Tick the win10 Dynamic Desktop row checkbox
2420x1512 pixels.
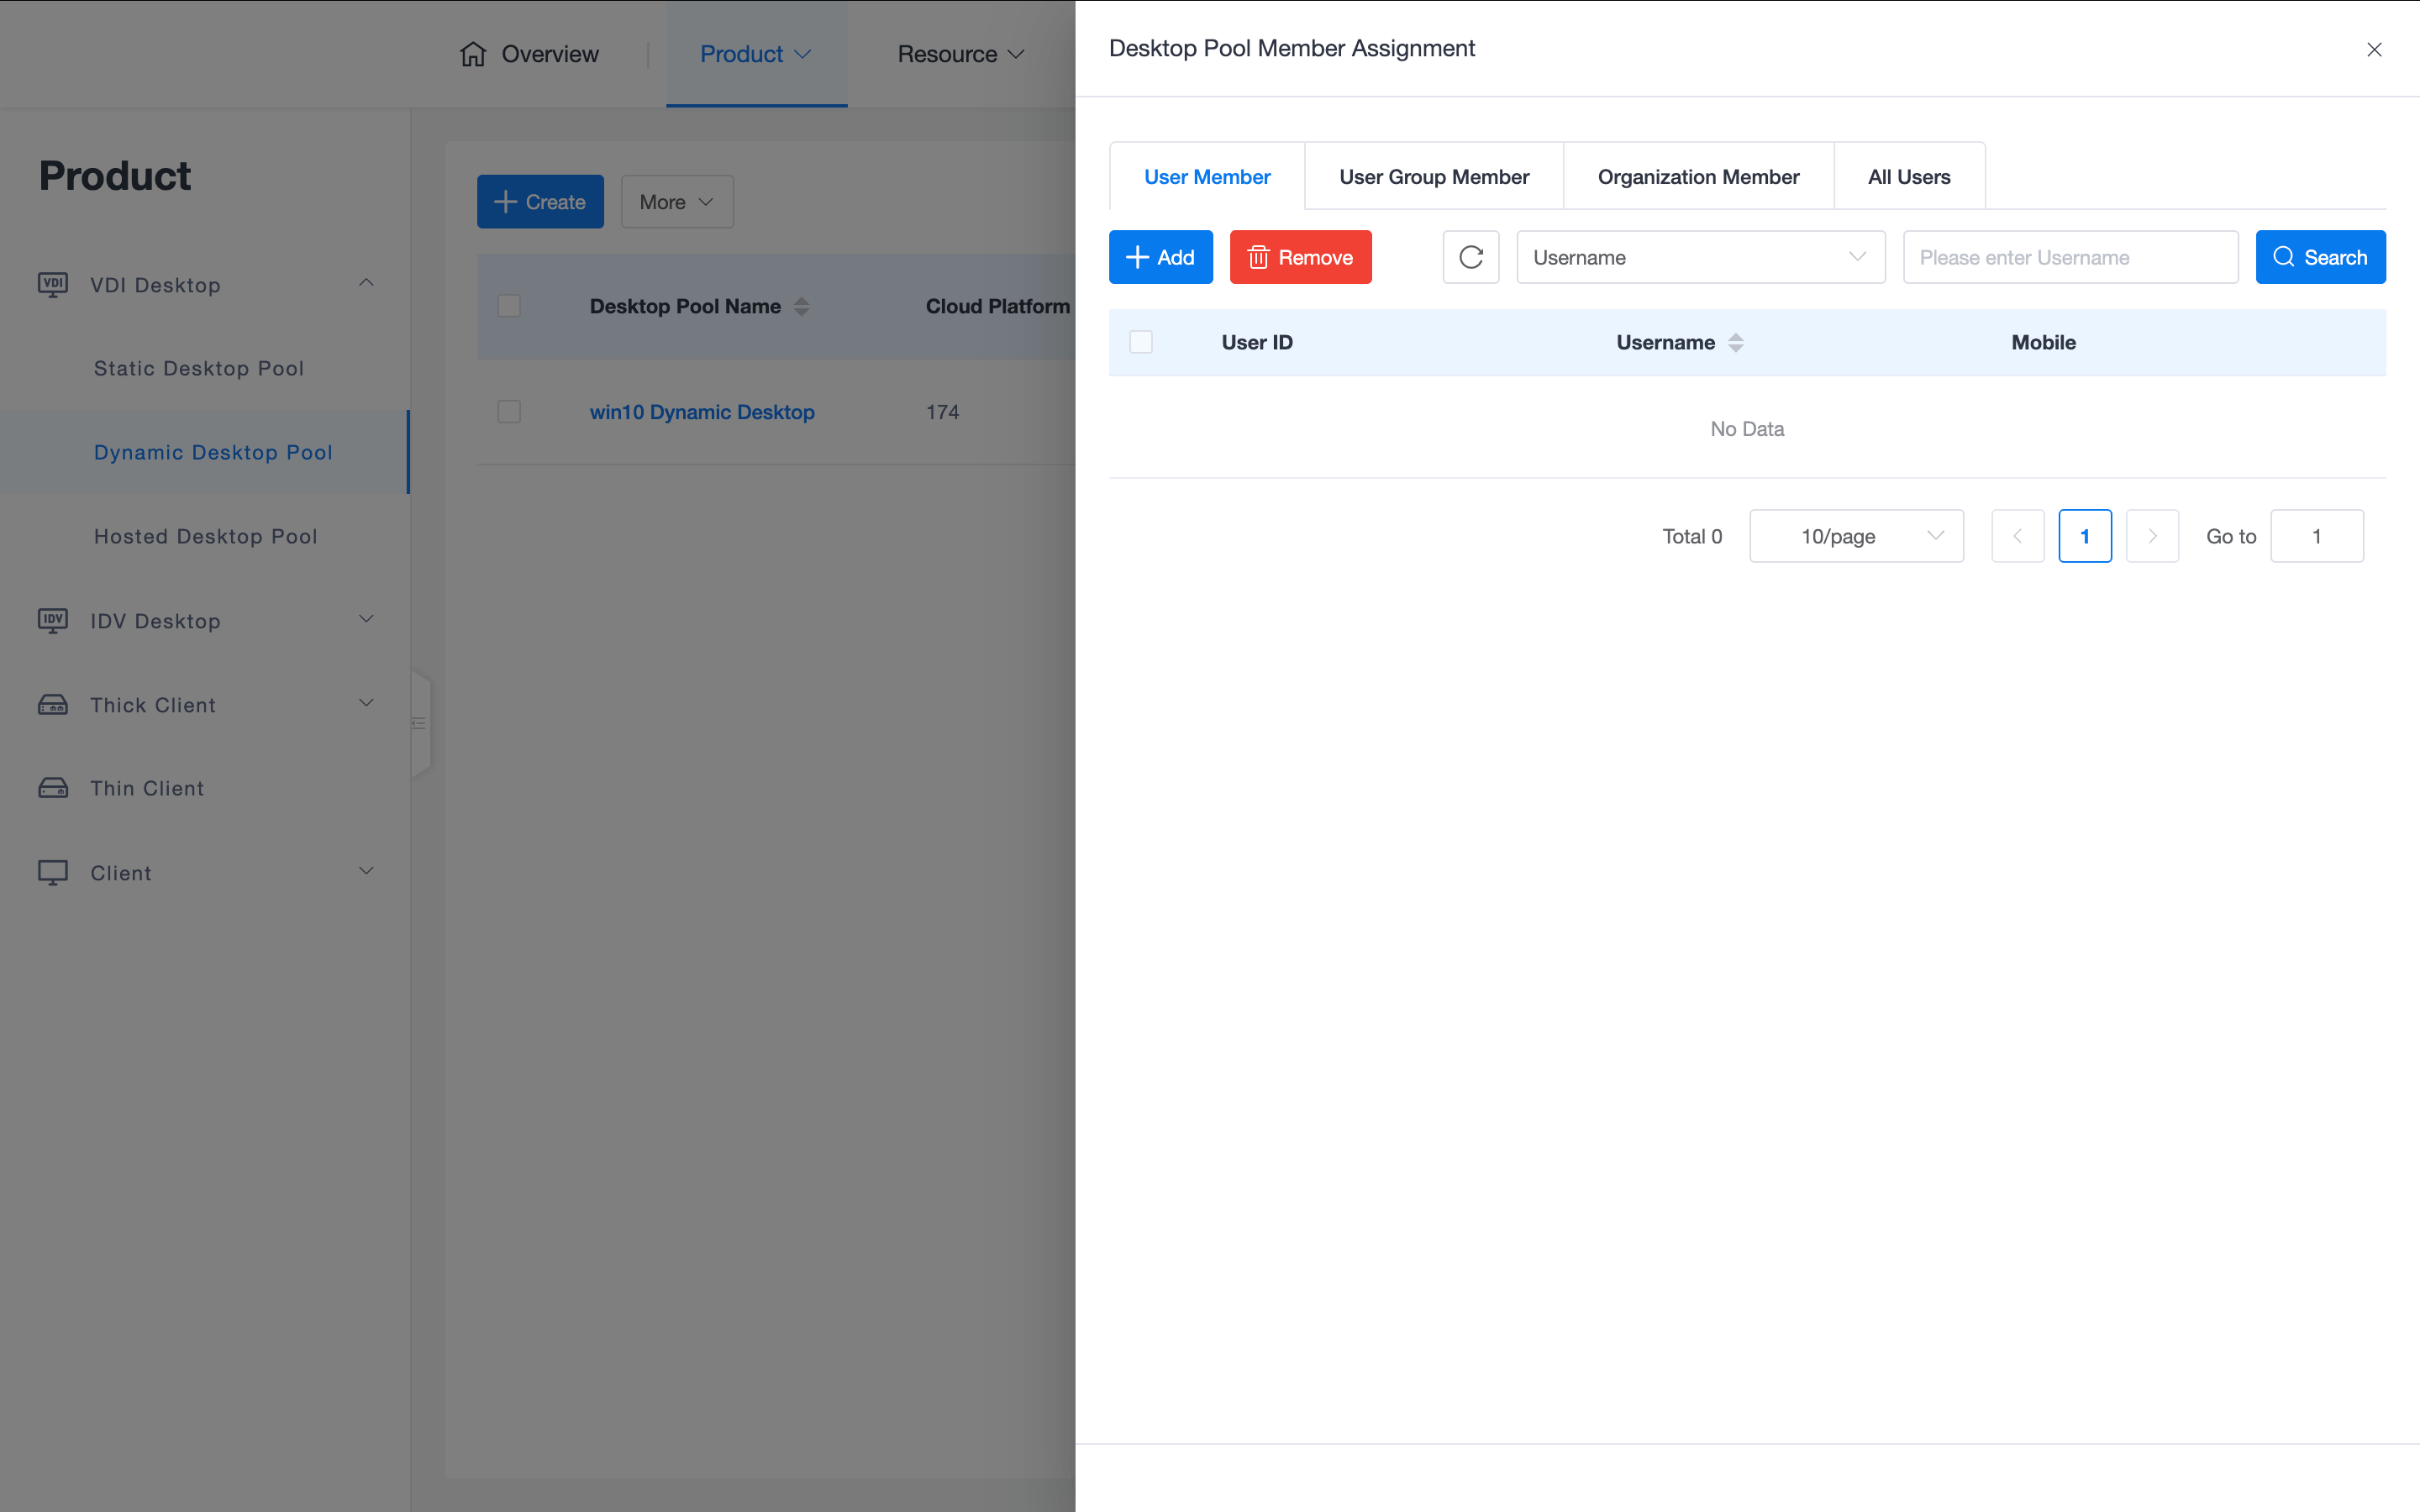509,412
